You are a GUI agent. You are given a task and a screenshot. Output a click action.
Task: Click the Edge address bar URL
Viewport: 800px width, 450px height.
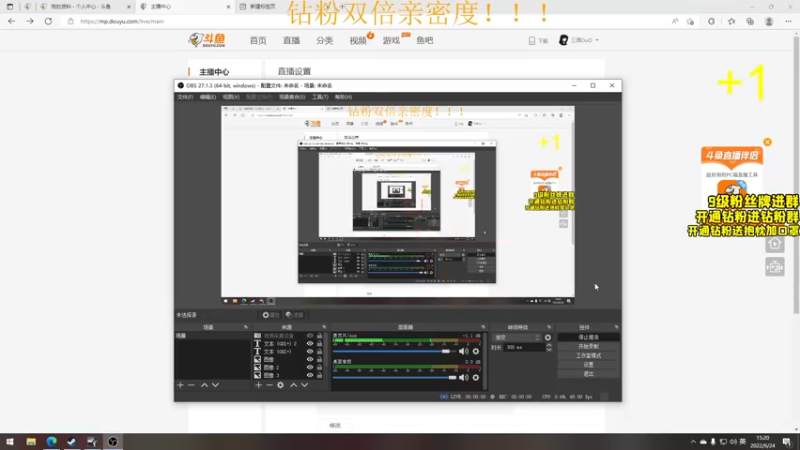[122, 21]
